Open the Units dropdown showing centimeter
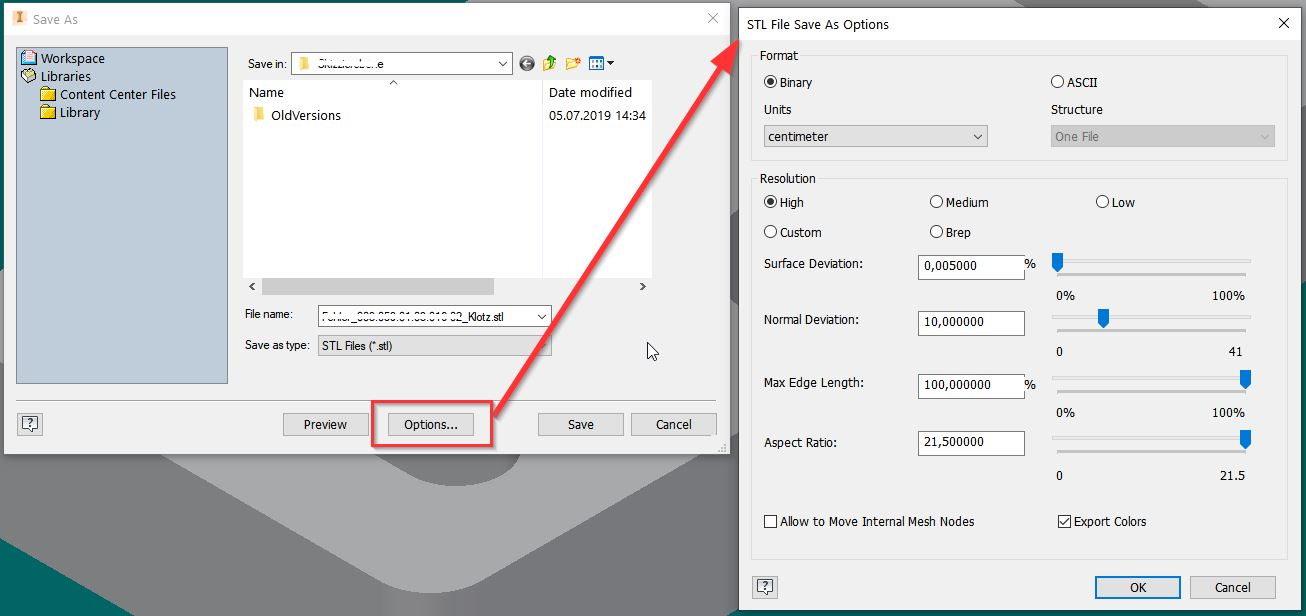Image resolution: width=1306 pixels, height=616 pixels. (876, 136)
